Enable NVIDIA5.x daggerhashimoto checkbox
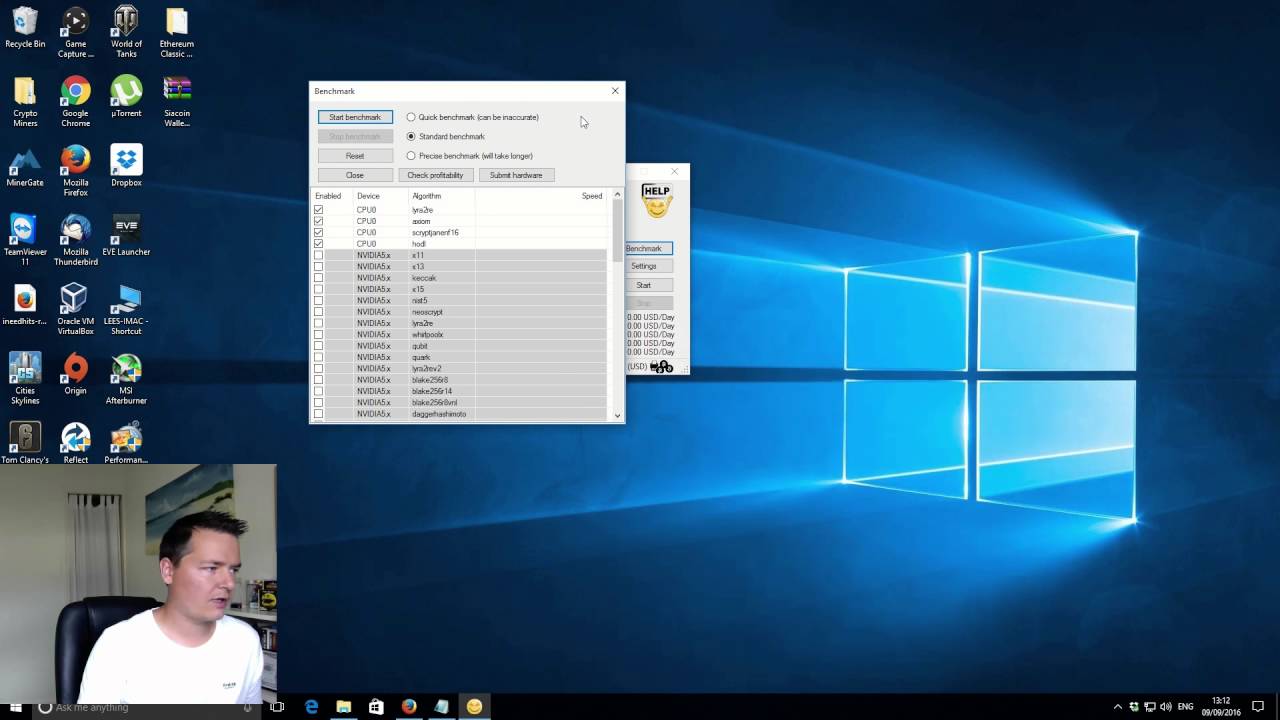Viewport: 1280px width, 720px height. click(318, 414)
